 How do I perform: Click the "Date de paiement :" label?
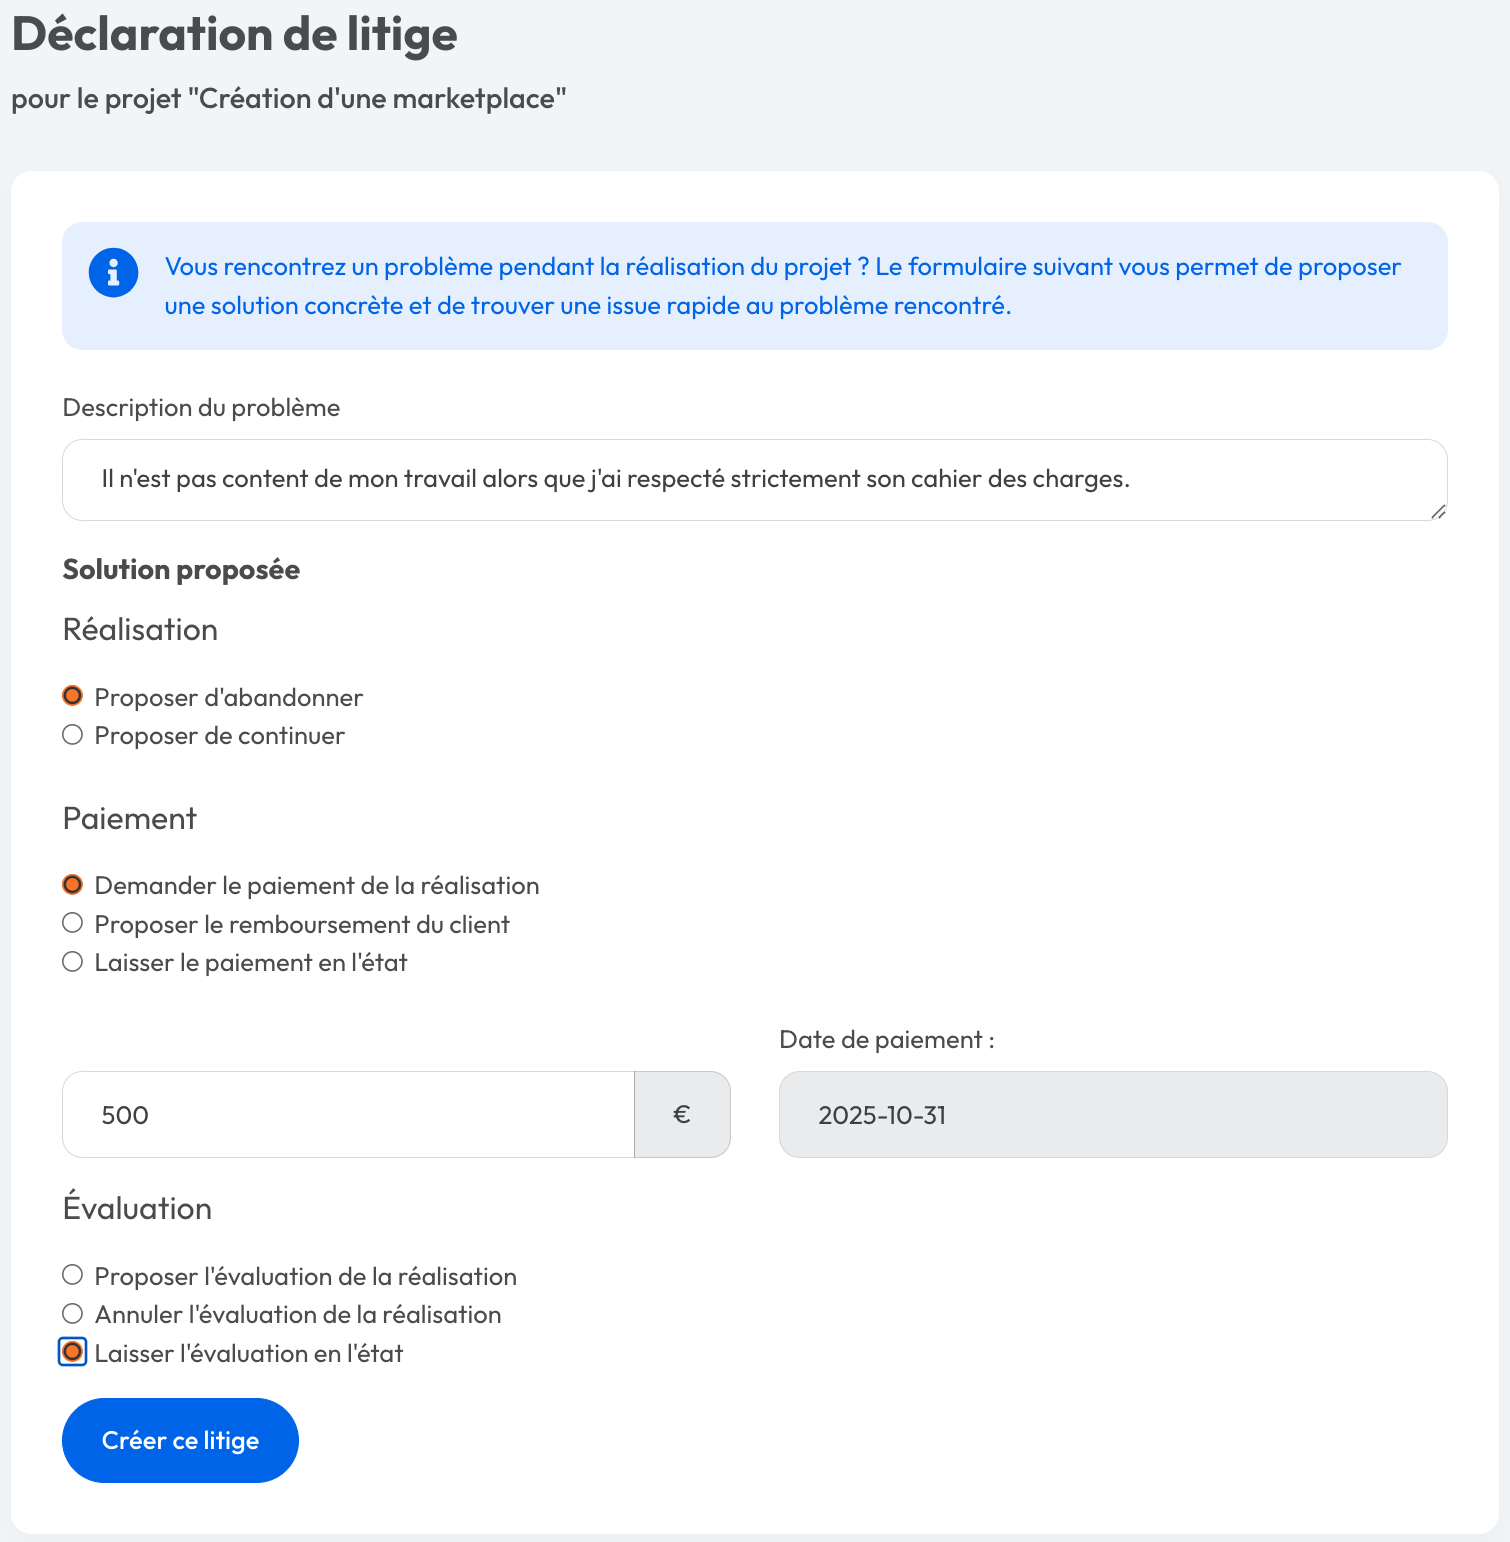(886, 1040)
